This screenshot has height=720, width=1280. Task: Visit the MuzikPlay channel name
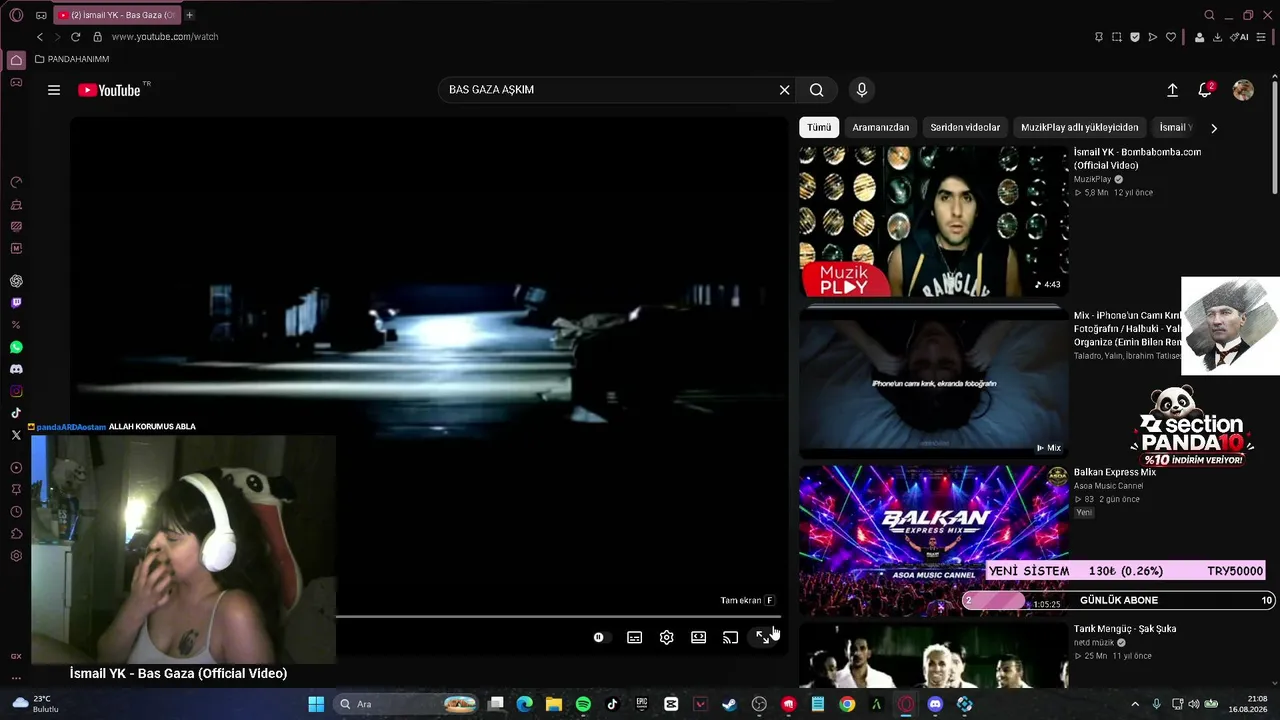(x=1092, y=179)
